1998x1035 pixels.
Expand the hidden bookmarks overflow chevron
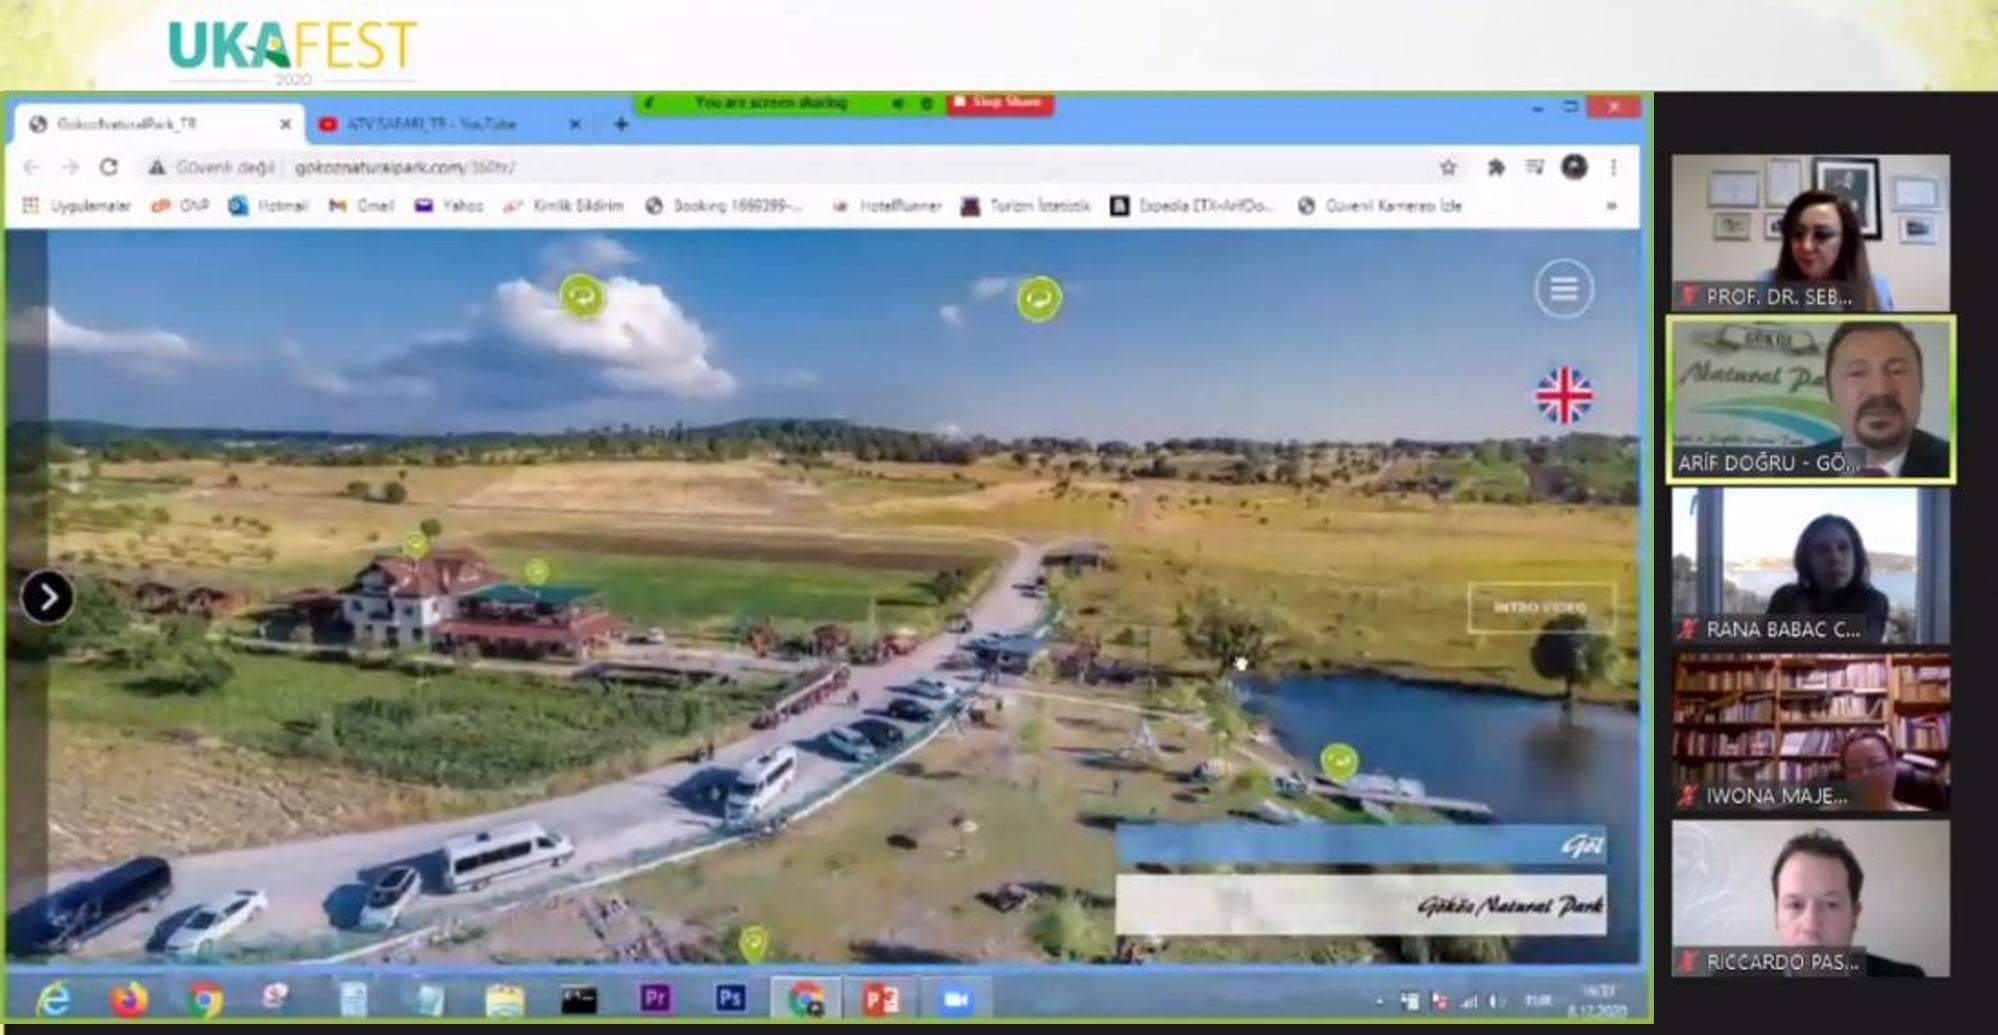(1611, 206)
